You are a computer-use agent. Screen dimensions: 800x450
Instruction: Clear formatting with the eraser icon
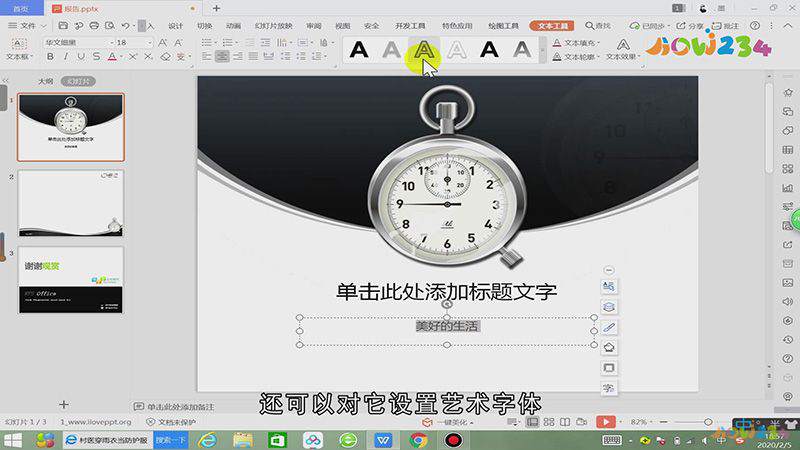(165, 57)
